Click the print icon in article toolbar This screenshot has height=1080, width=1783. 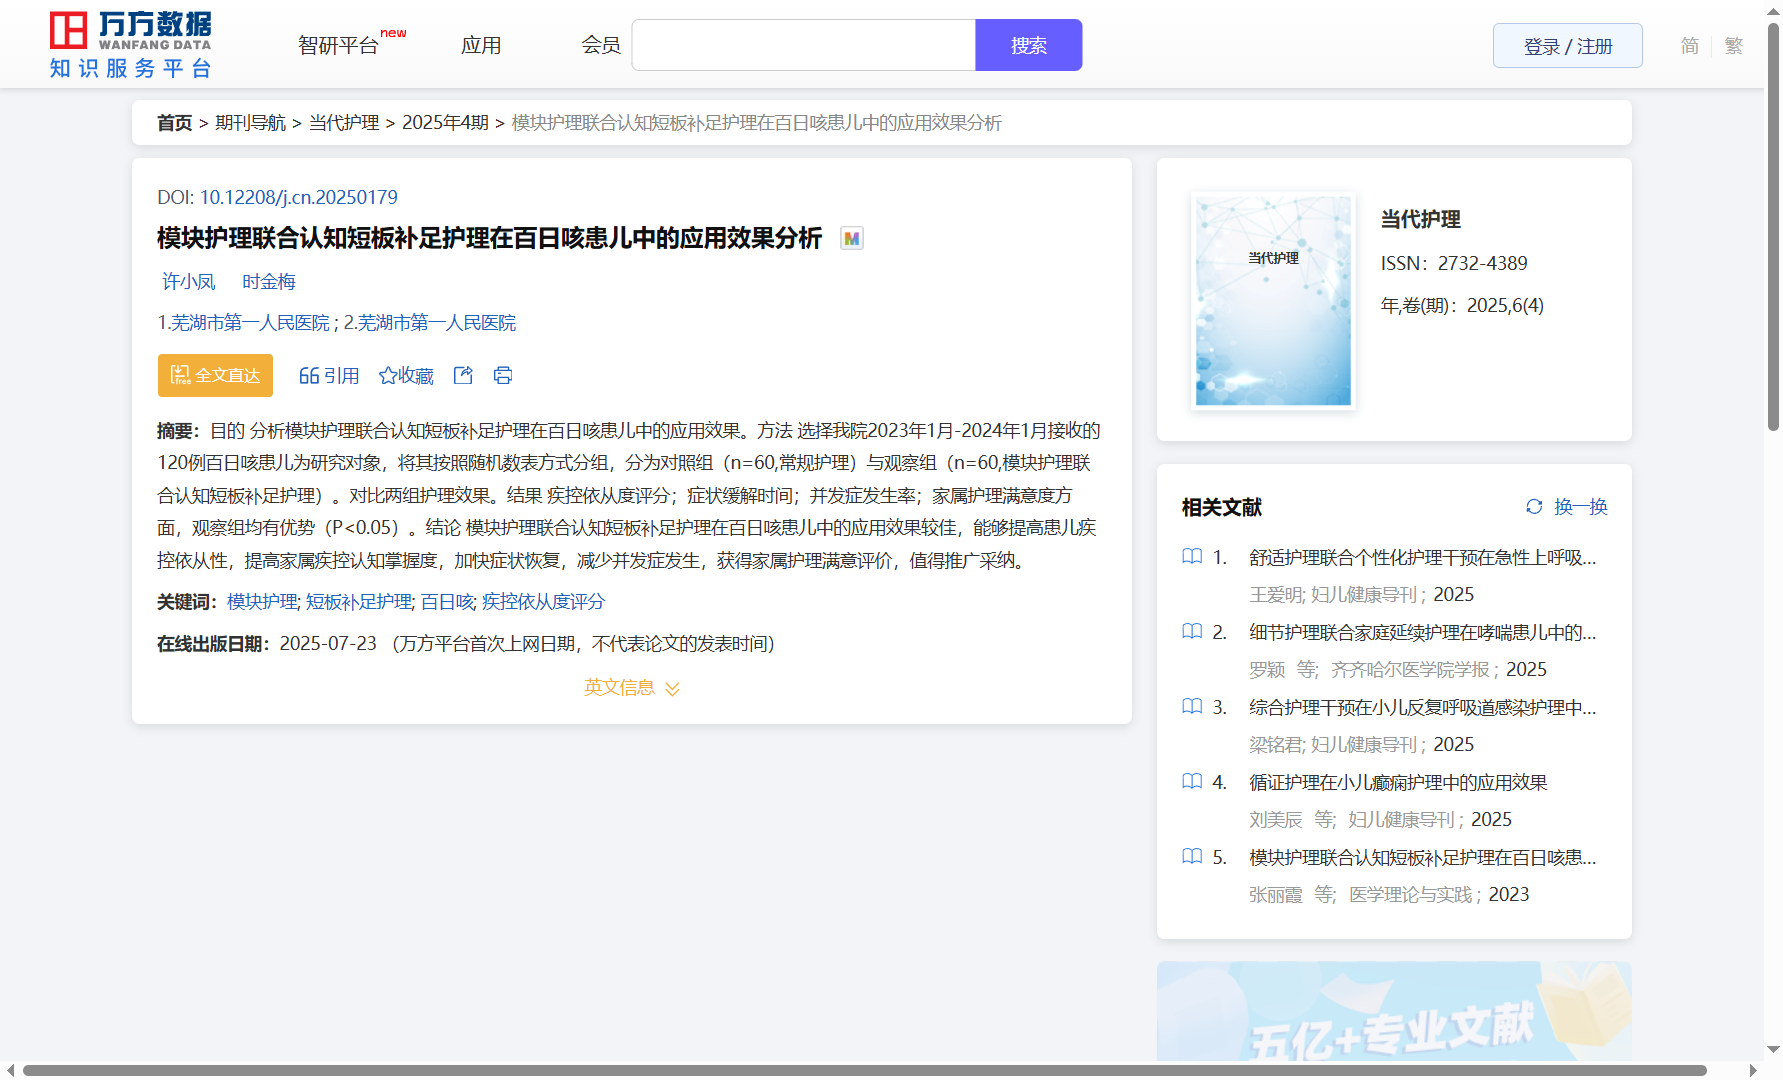click(x=503, y=375)
